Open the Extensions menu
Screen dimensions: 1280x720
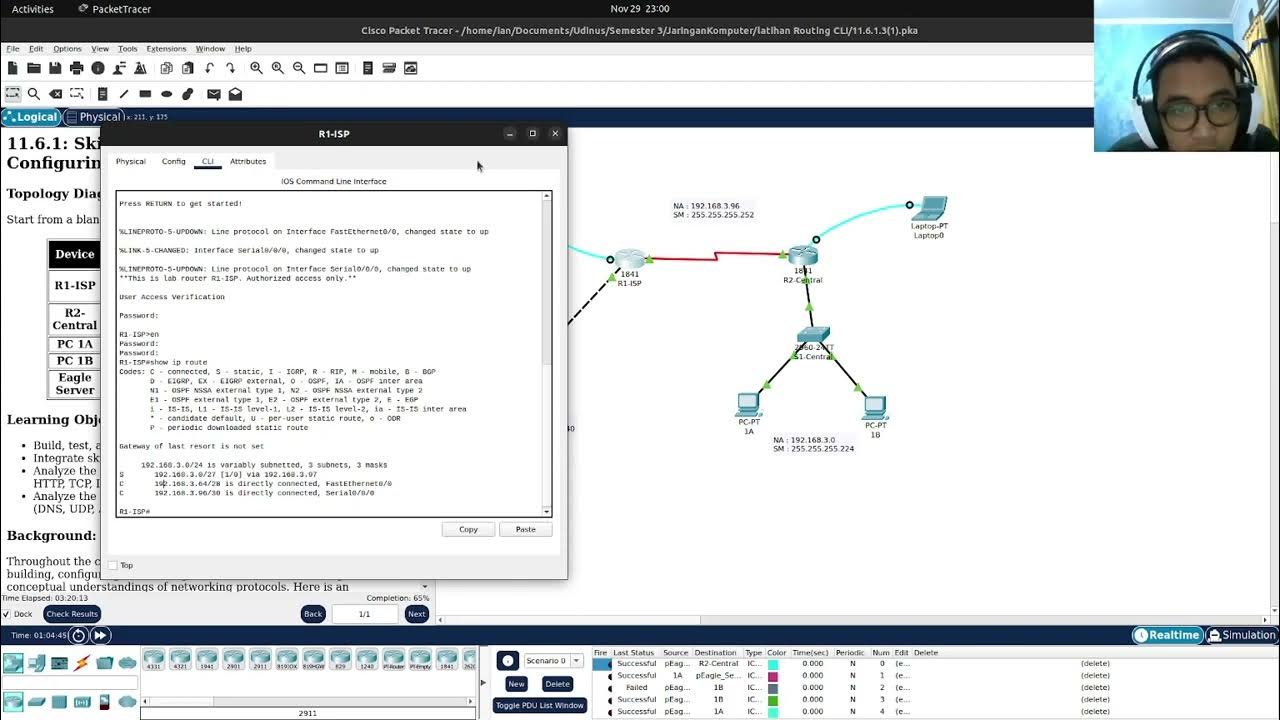(x=166, y=48)
